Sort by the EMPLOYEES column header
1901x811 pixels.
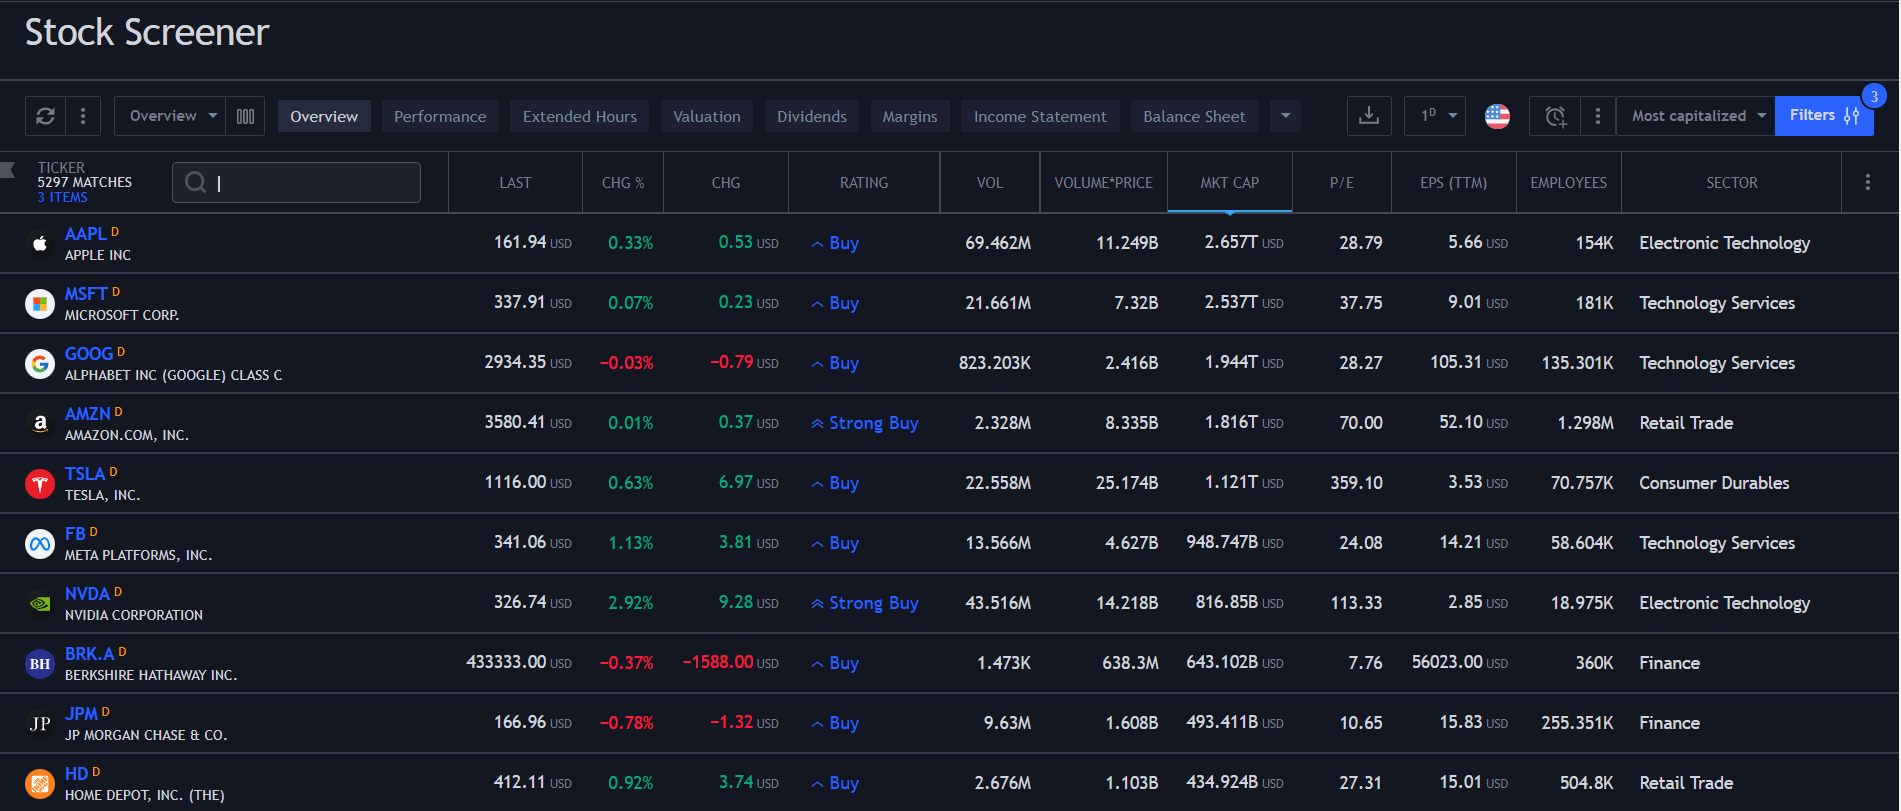click(1569, 182)
